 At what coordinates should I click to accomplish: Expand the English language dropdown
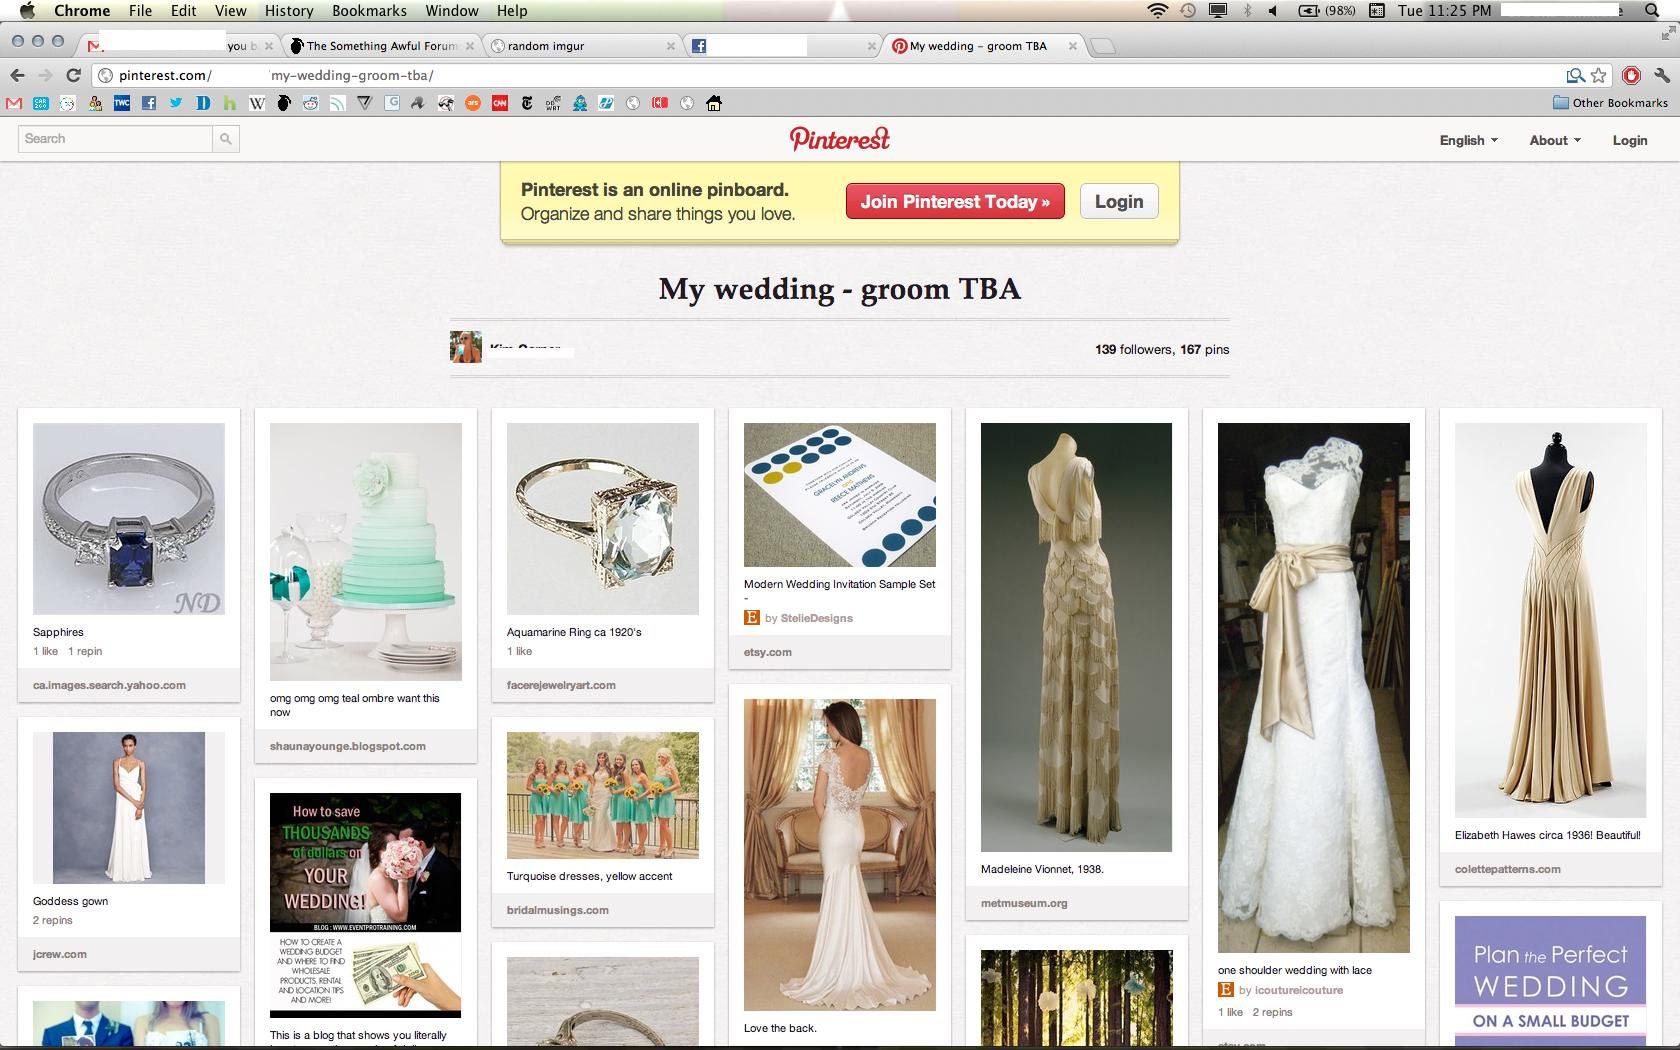(1468, 140)
